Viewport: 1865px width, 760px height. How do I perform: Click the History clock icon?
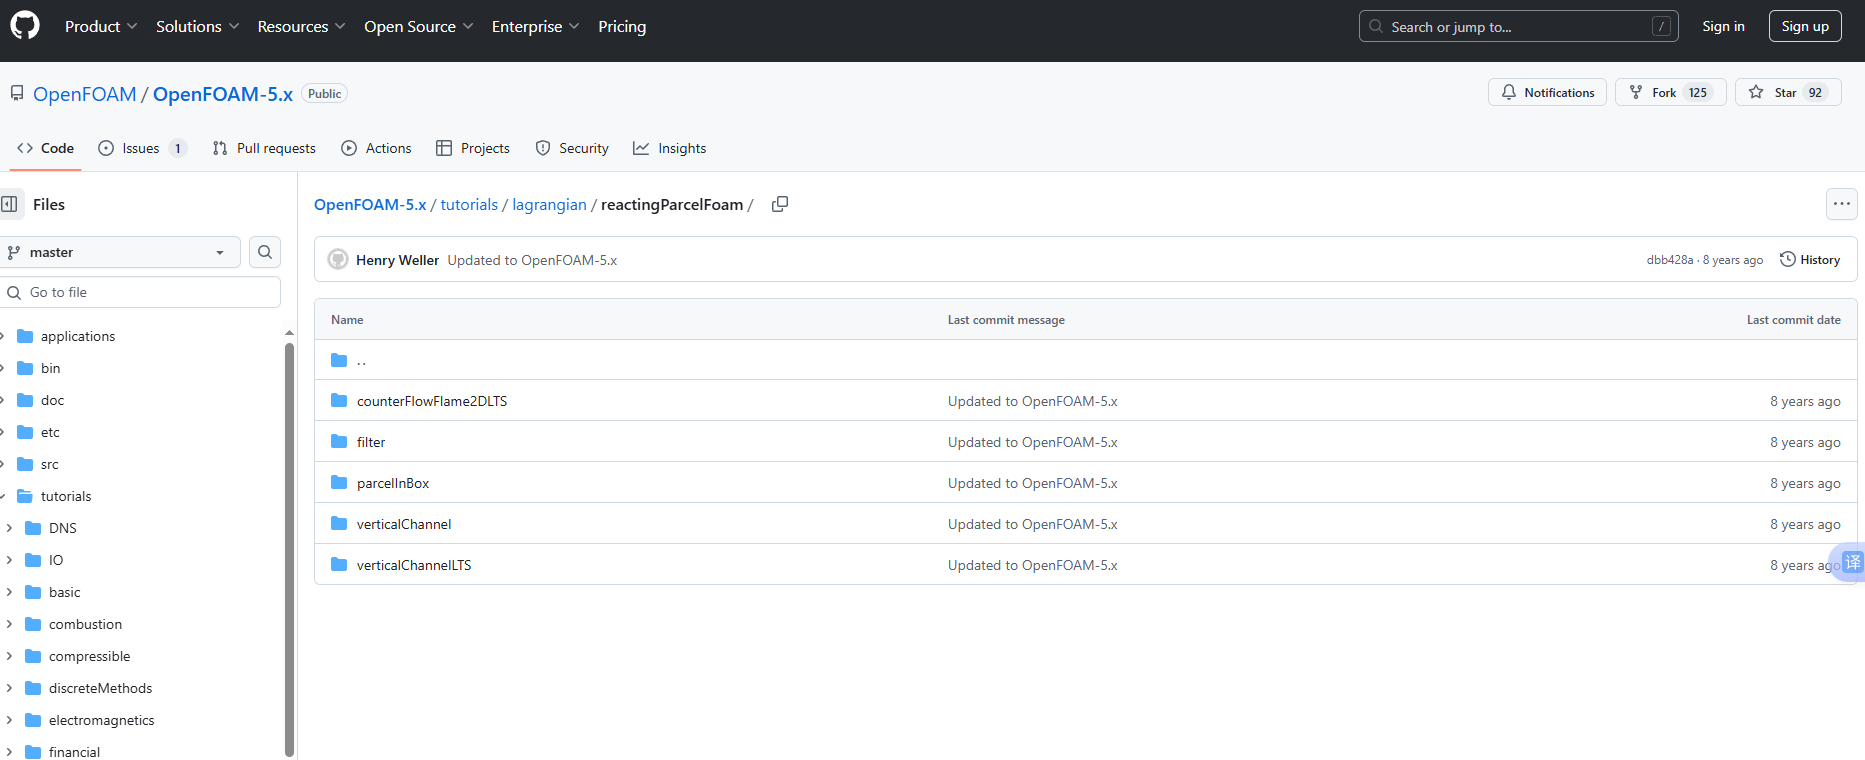point(1788,260)
